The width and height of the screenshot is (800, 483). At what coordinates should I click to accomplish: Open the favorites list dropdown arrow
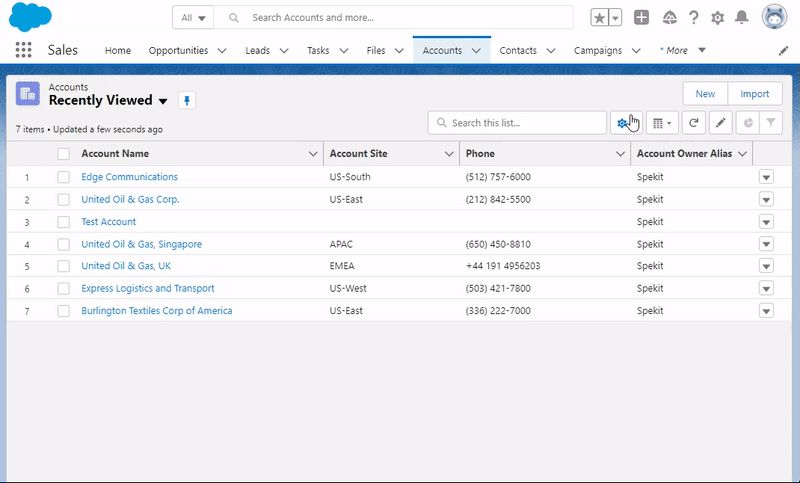[615, 18]
